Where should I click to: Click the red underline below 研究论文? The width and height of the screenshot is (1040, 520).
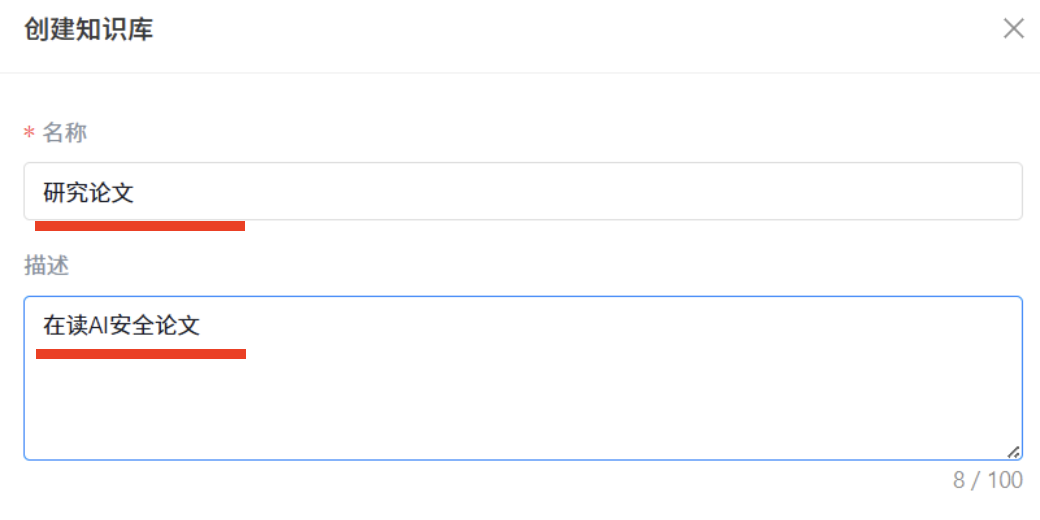140,226
